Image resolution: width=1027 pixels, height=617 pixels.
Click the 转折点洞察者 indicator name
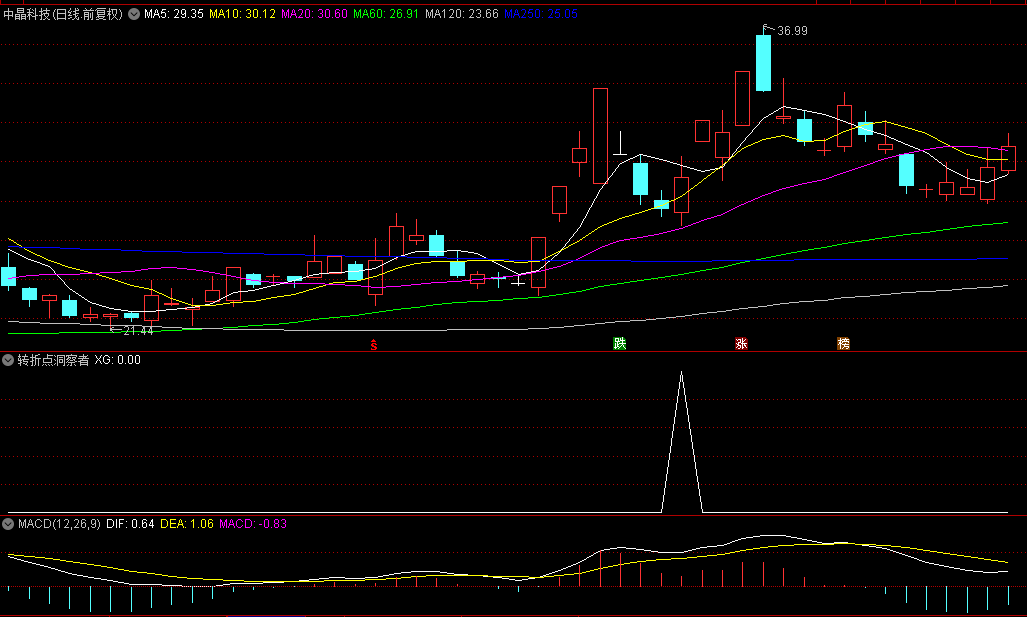(53, 360)
